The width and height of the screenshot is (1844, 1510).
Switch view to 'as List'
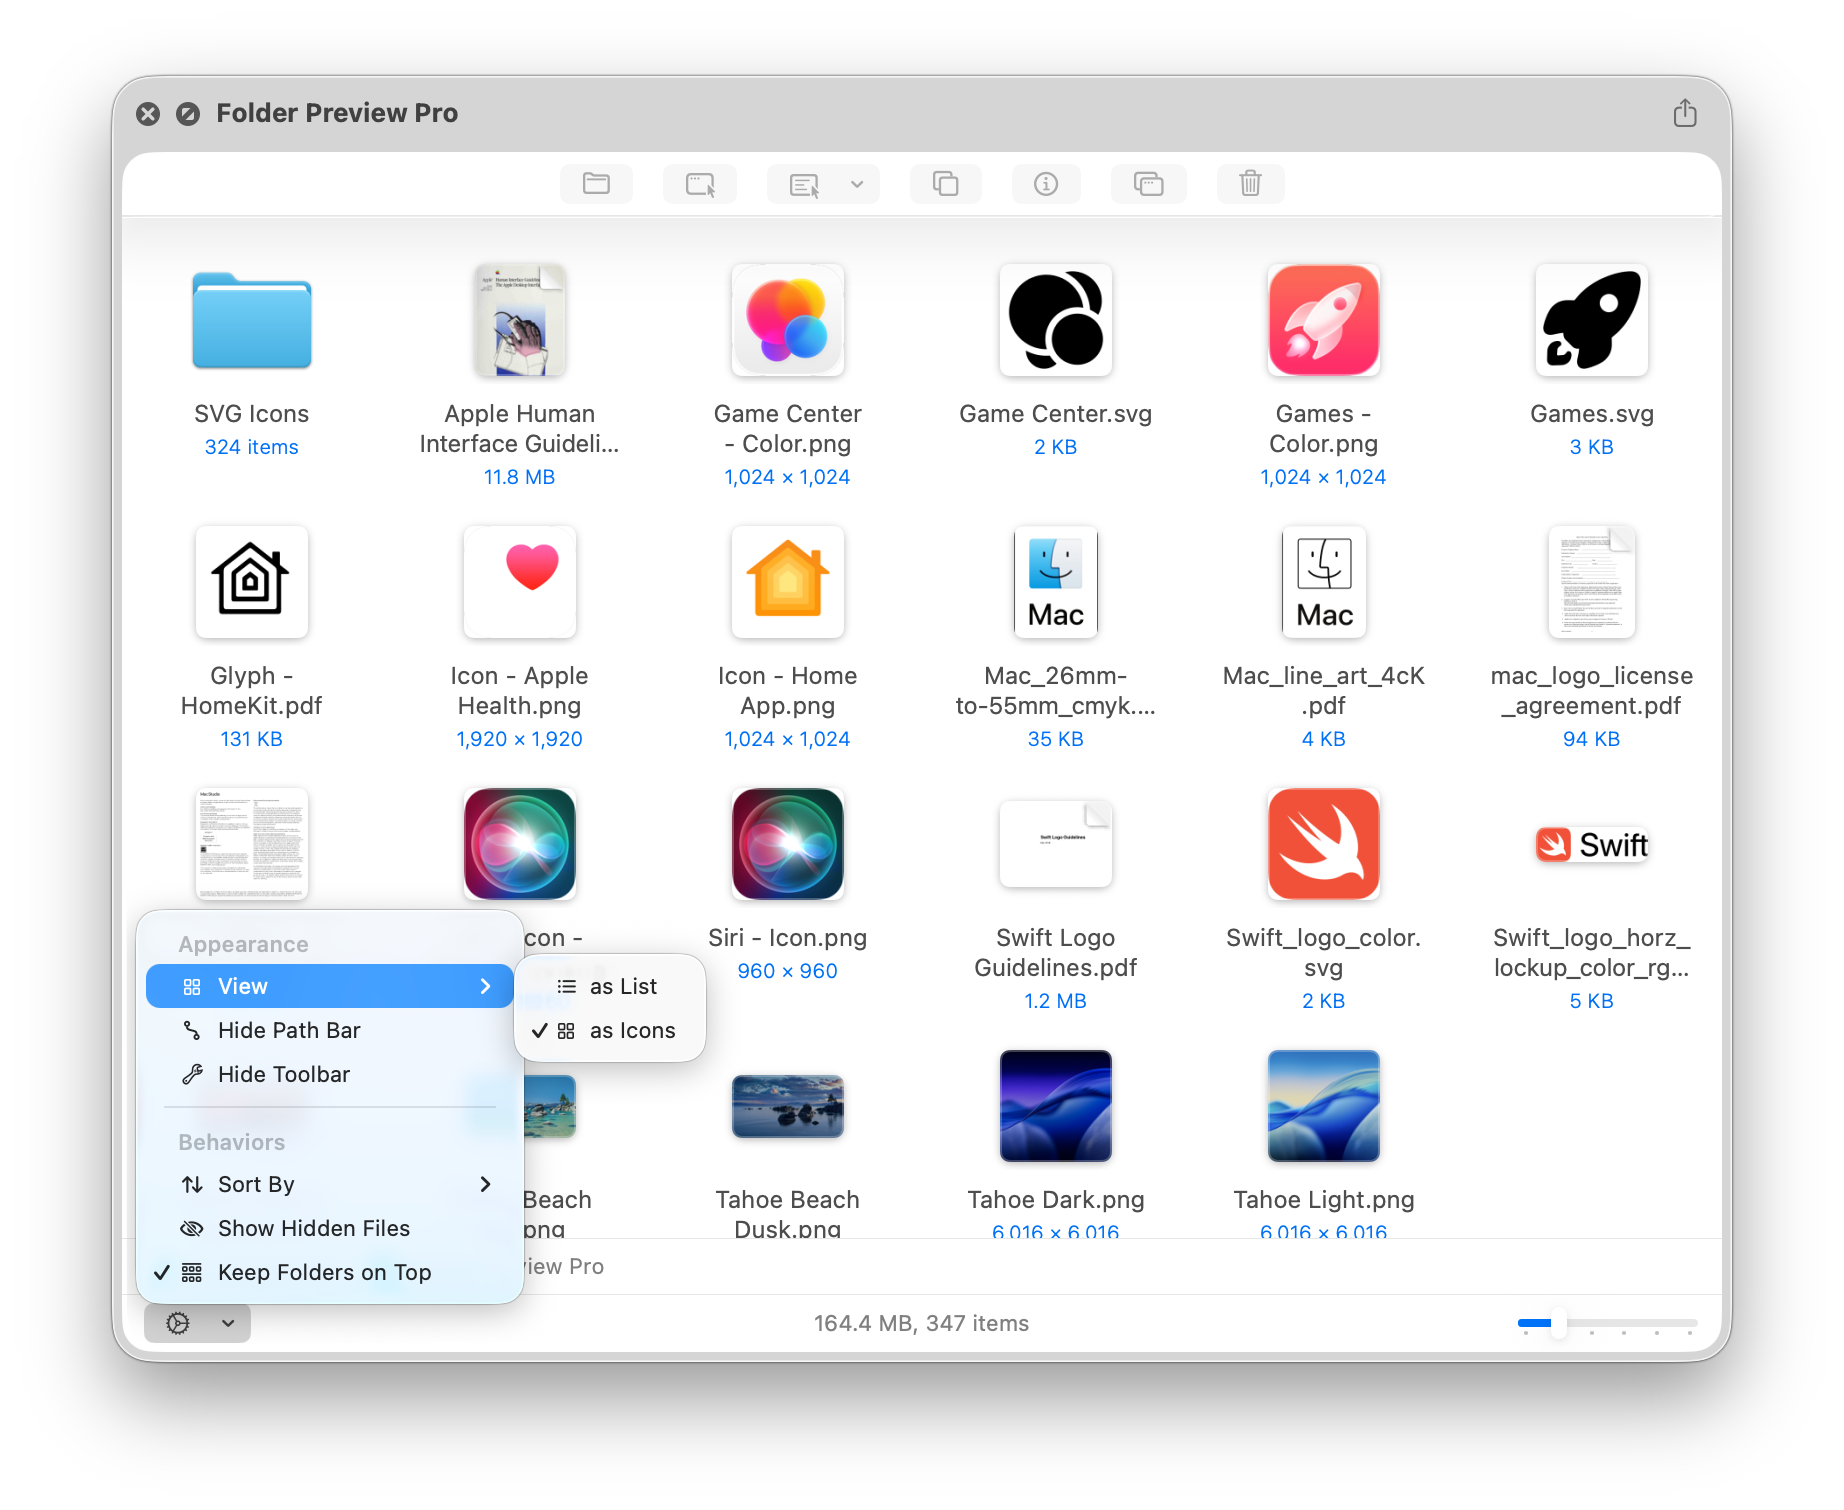pyautogui.click(x=622, y=986)
